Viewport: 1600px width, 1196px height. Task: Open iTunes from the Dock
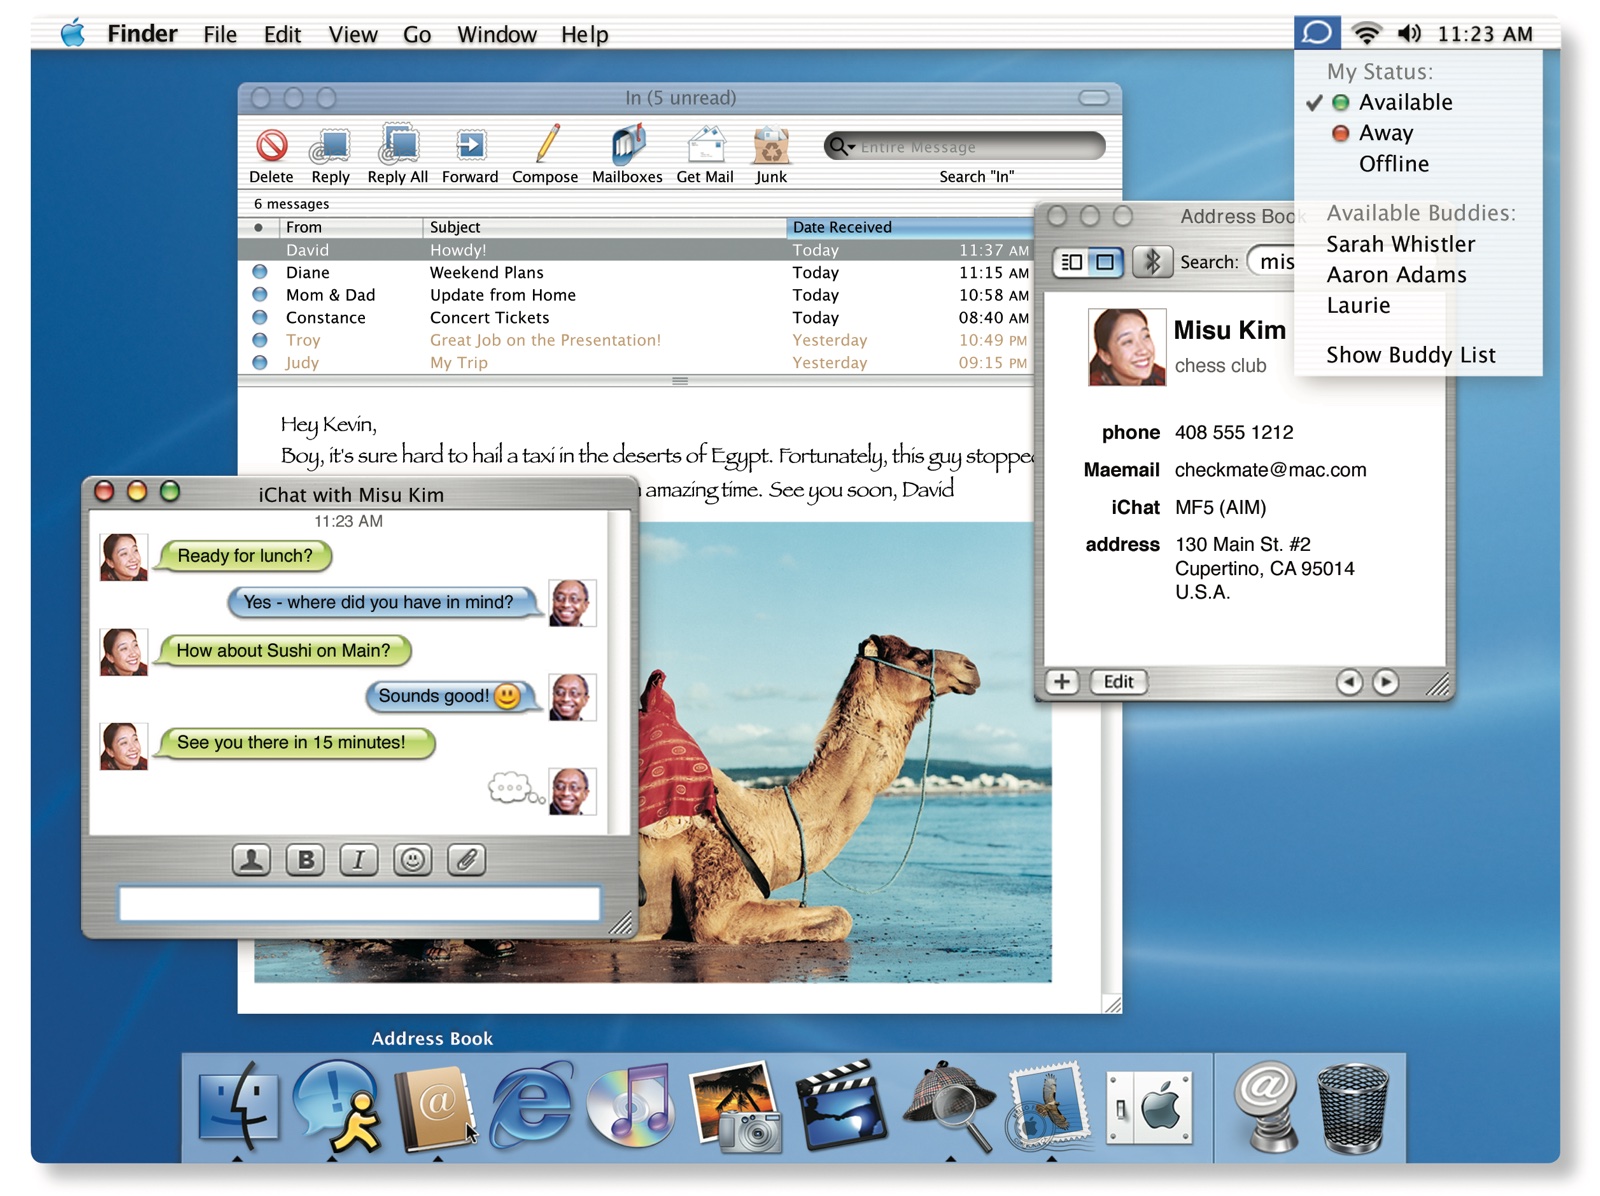pyautogui.click(x=630, y=1105)
